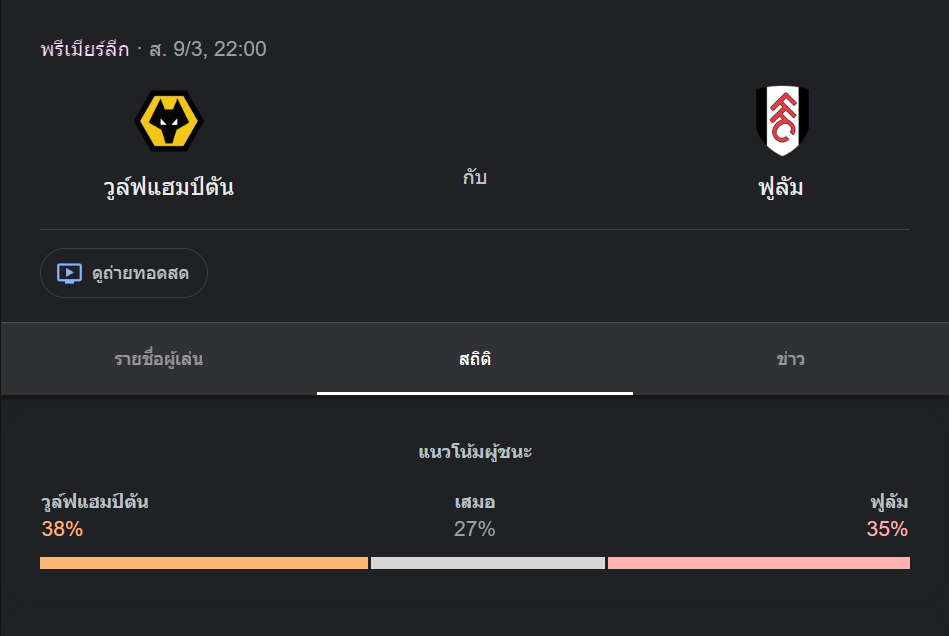Click the วูล์ฟแฮมป์ตัน team name under crest

coord(168,187)
